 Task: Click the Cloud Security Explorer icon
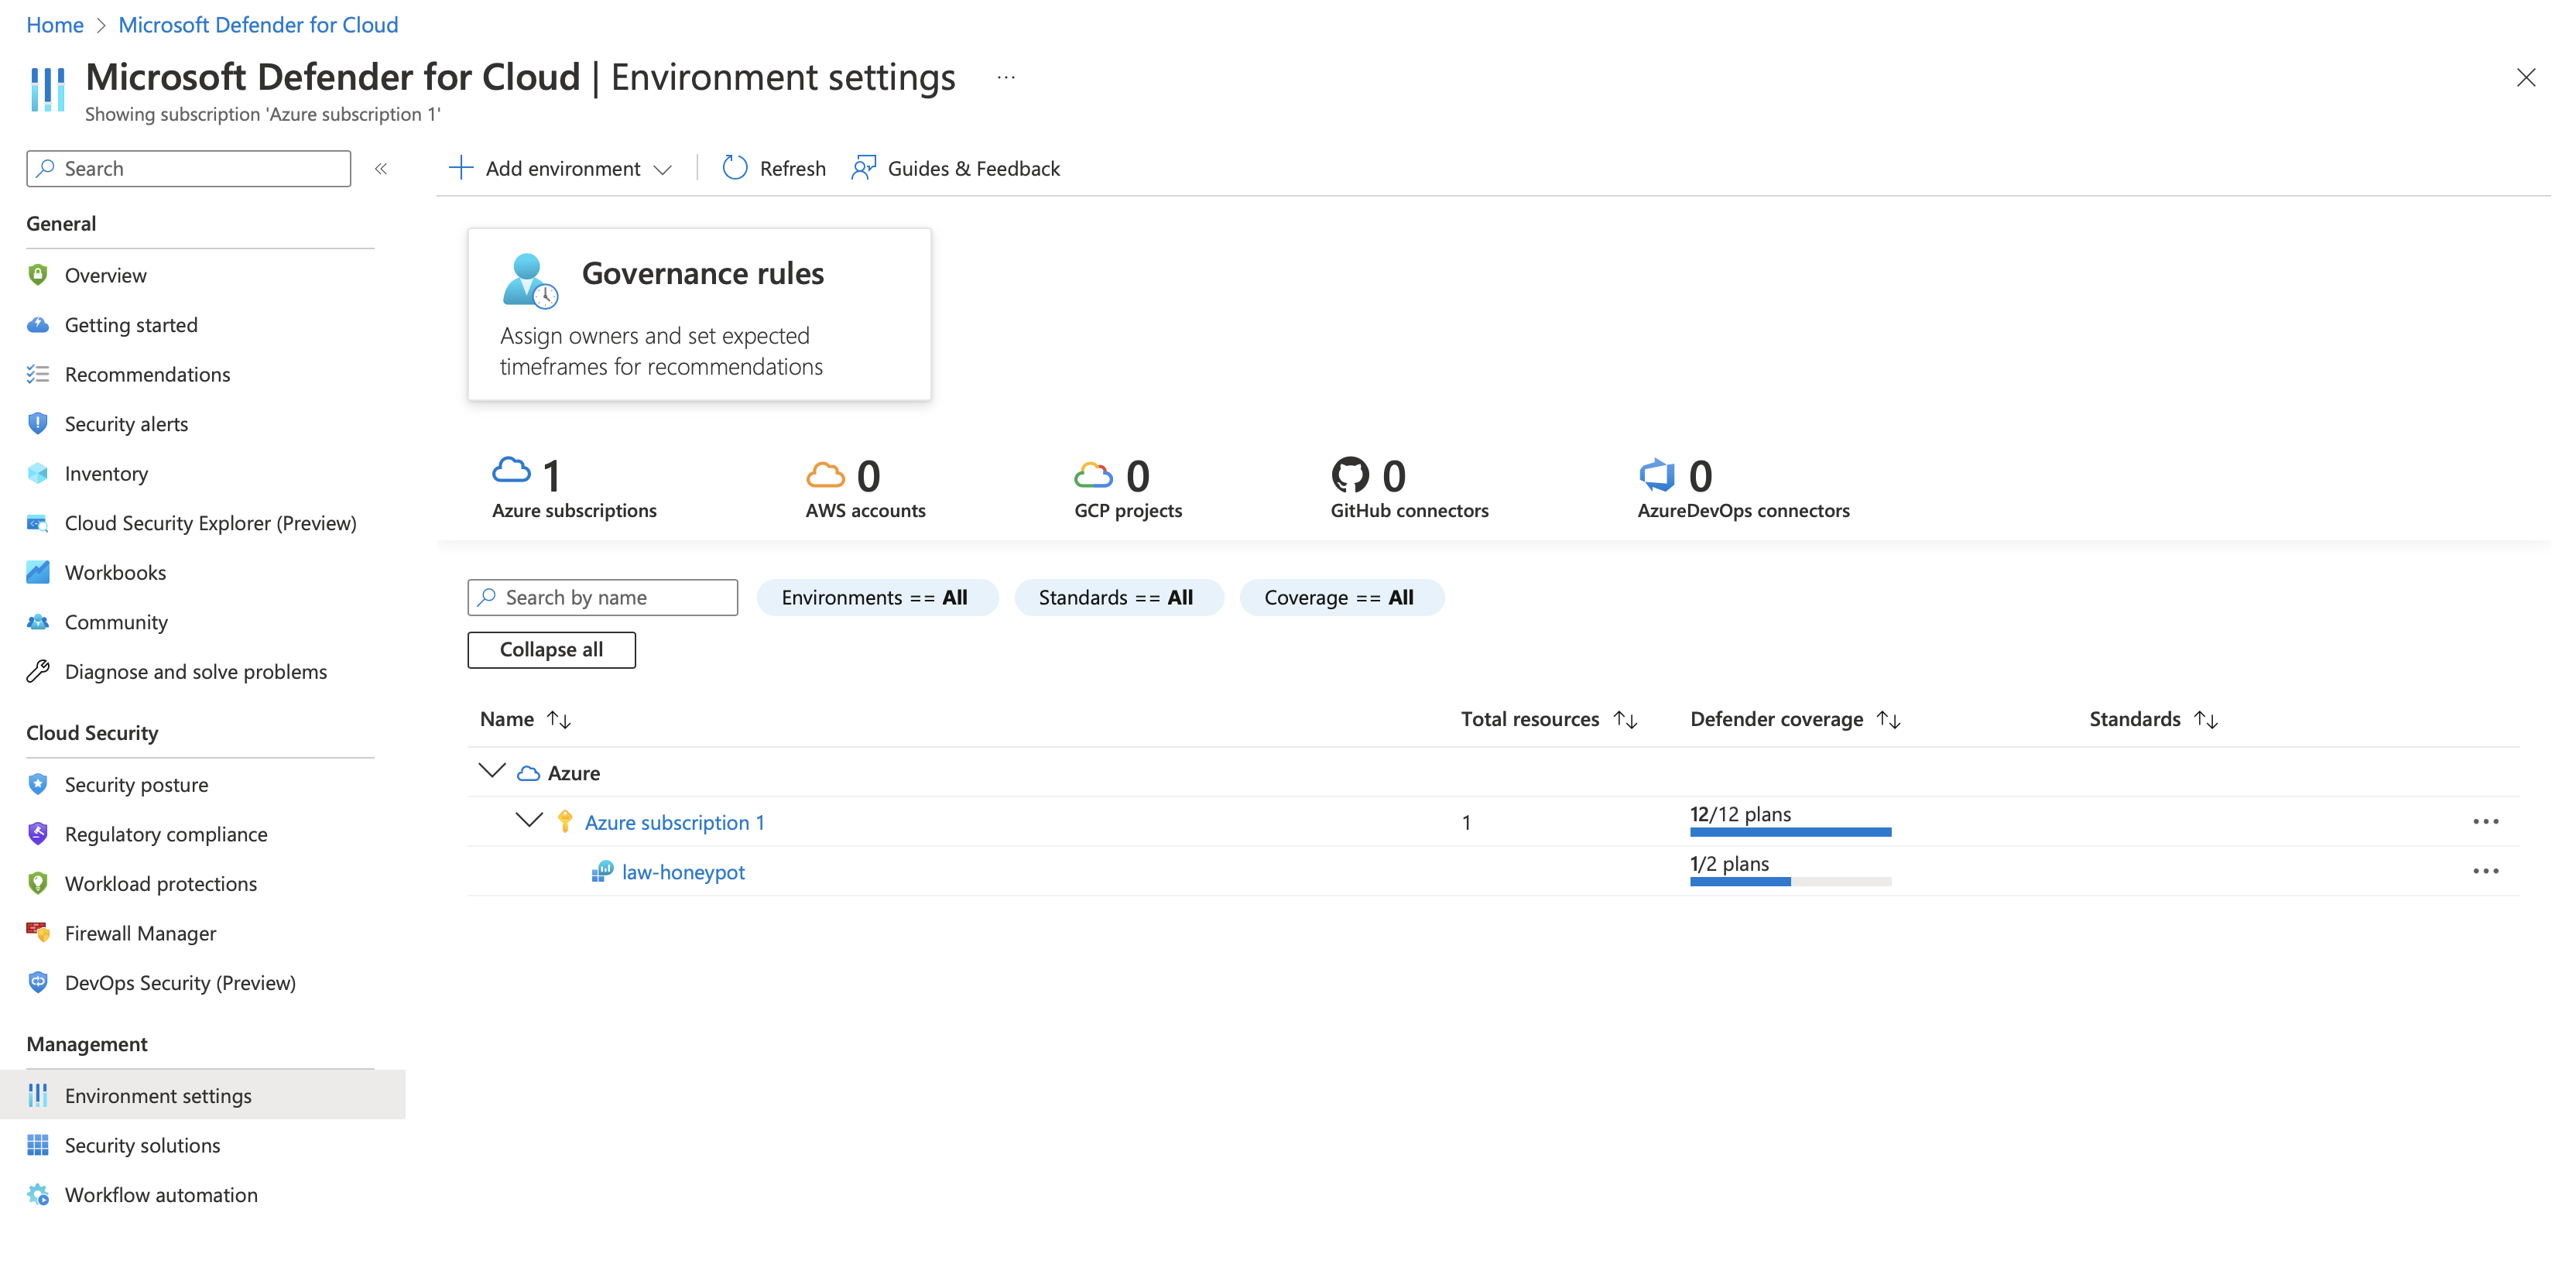38,523
